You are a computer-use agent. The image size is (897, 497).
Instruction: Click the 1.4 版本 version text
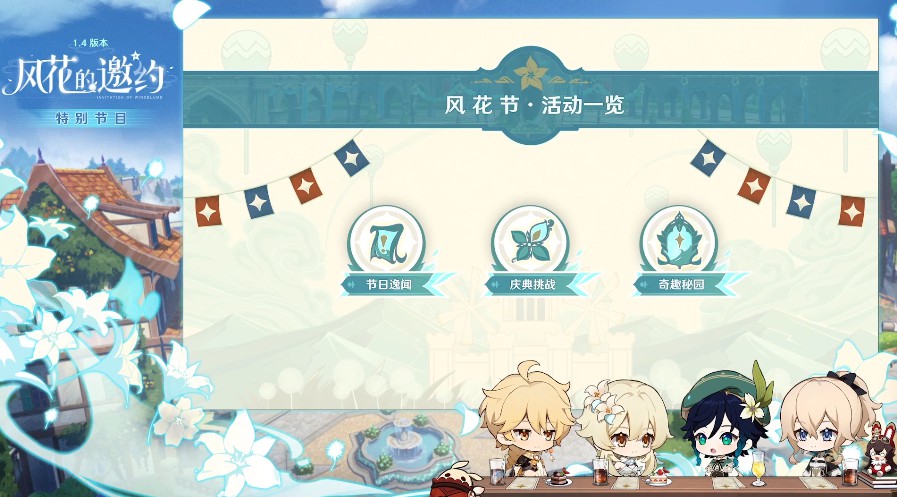click(90, 43)
